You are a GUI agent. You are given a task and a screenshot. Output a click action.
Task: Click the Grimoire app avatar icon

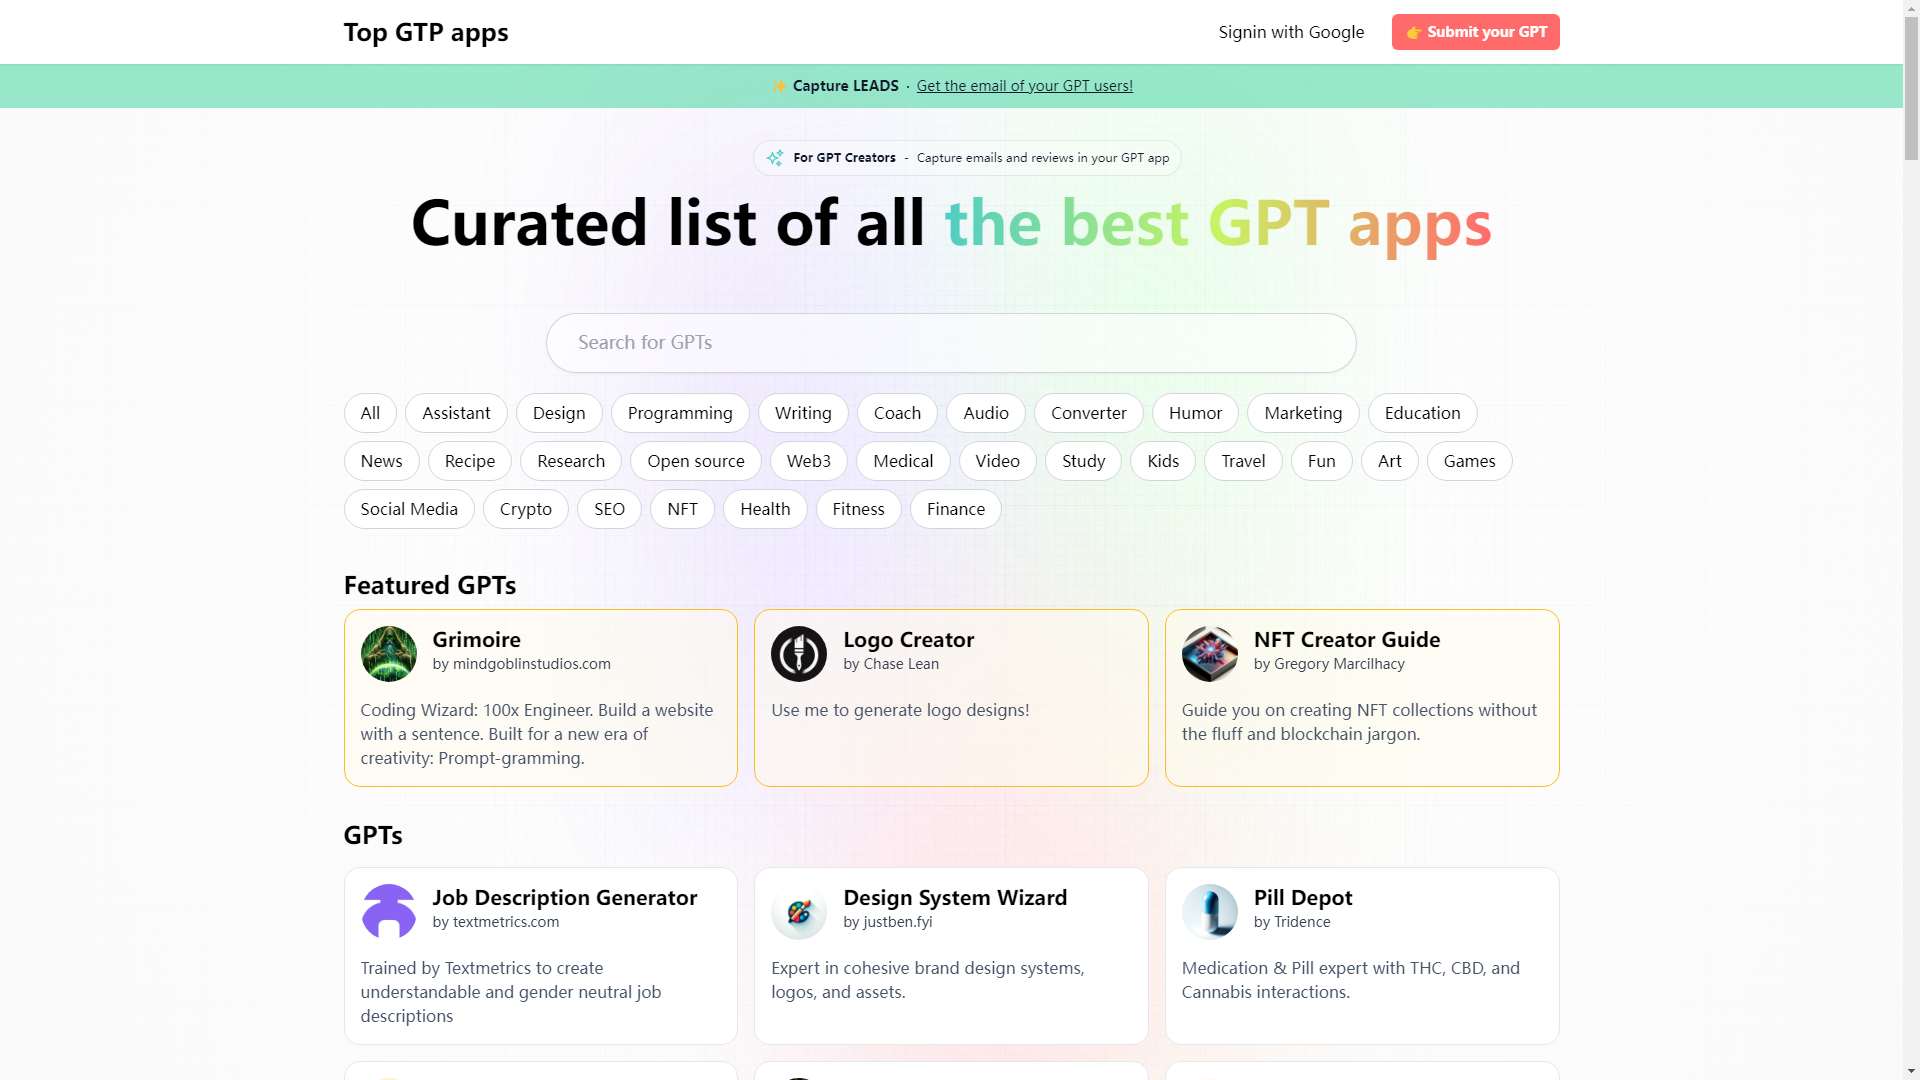(x=388, y=654)
